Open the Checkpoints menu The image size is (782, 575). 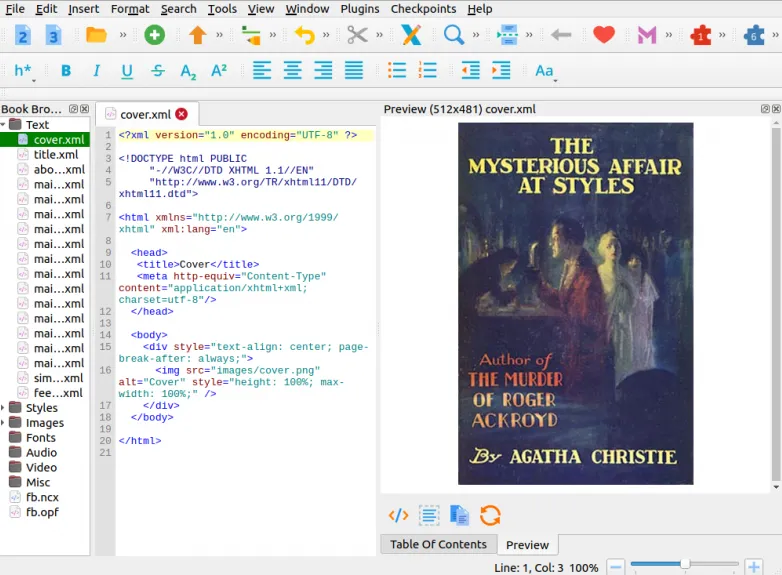[423, 9]
